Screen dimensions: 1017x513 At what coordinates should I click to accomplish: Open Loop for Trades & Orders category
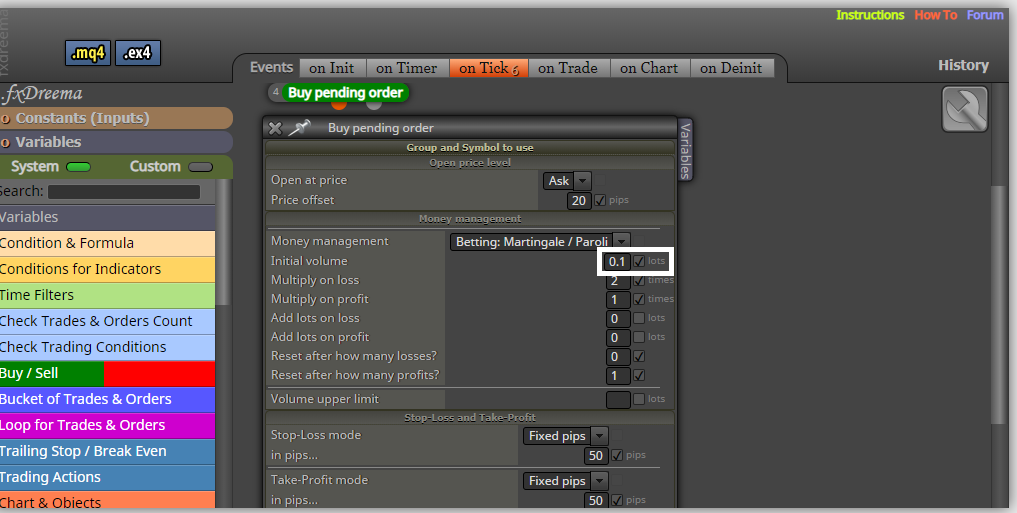pos(107,425)
